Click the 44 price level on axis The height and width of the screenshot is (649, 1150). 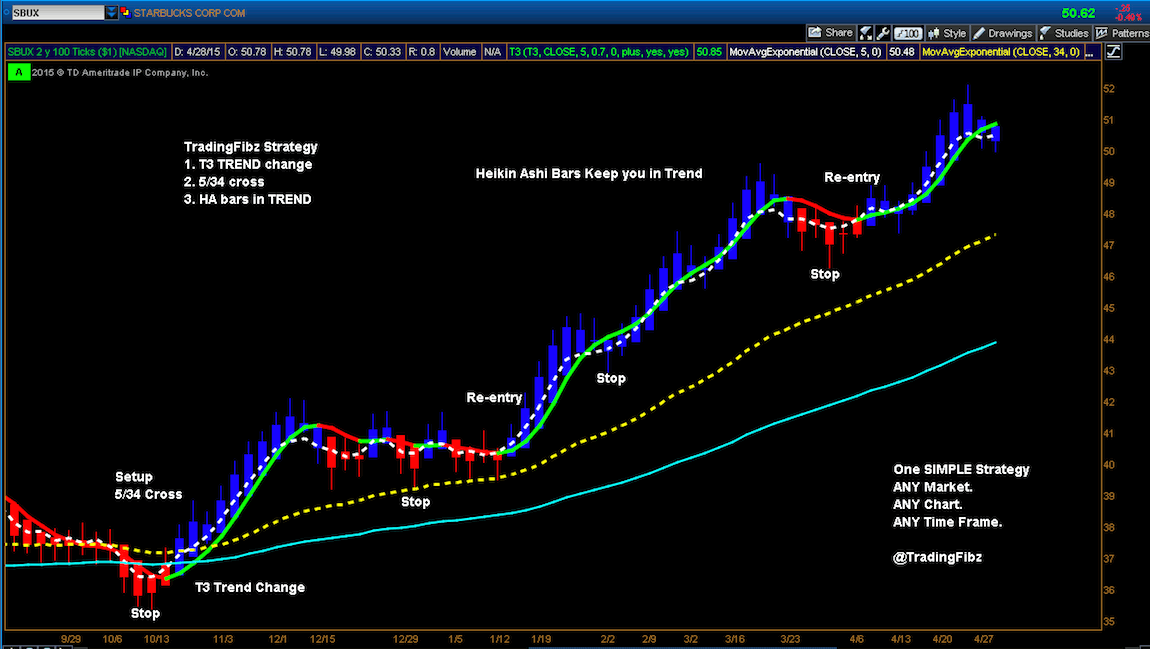[x=1109, y=340]
